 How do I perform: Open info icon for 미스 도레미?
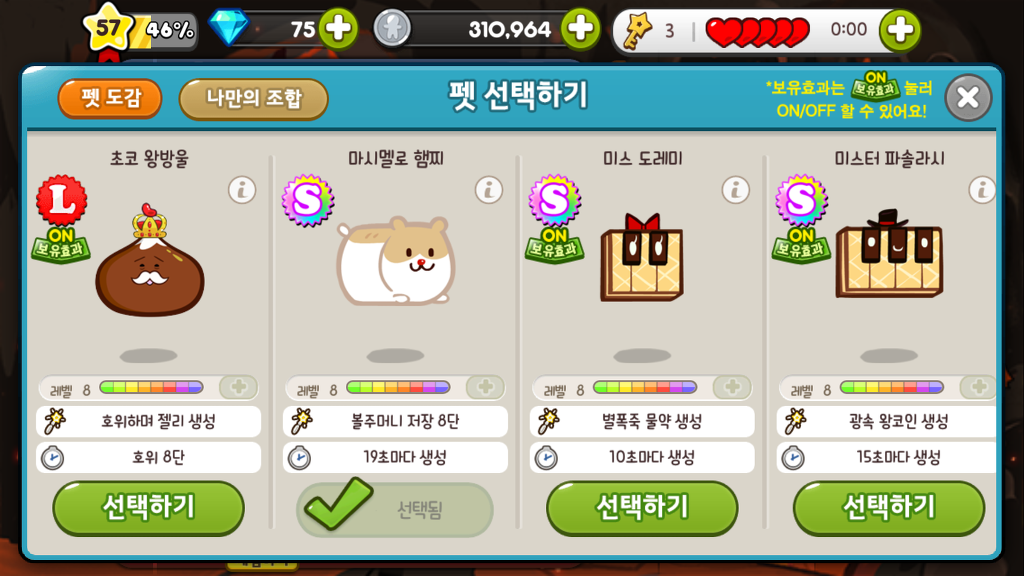(x=735, y=190)
